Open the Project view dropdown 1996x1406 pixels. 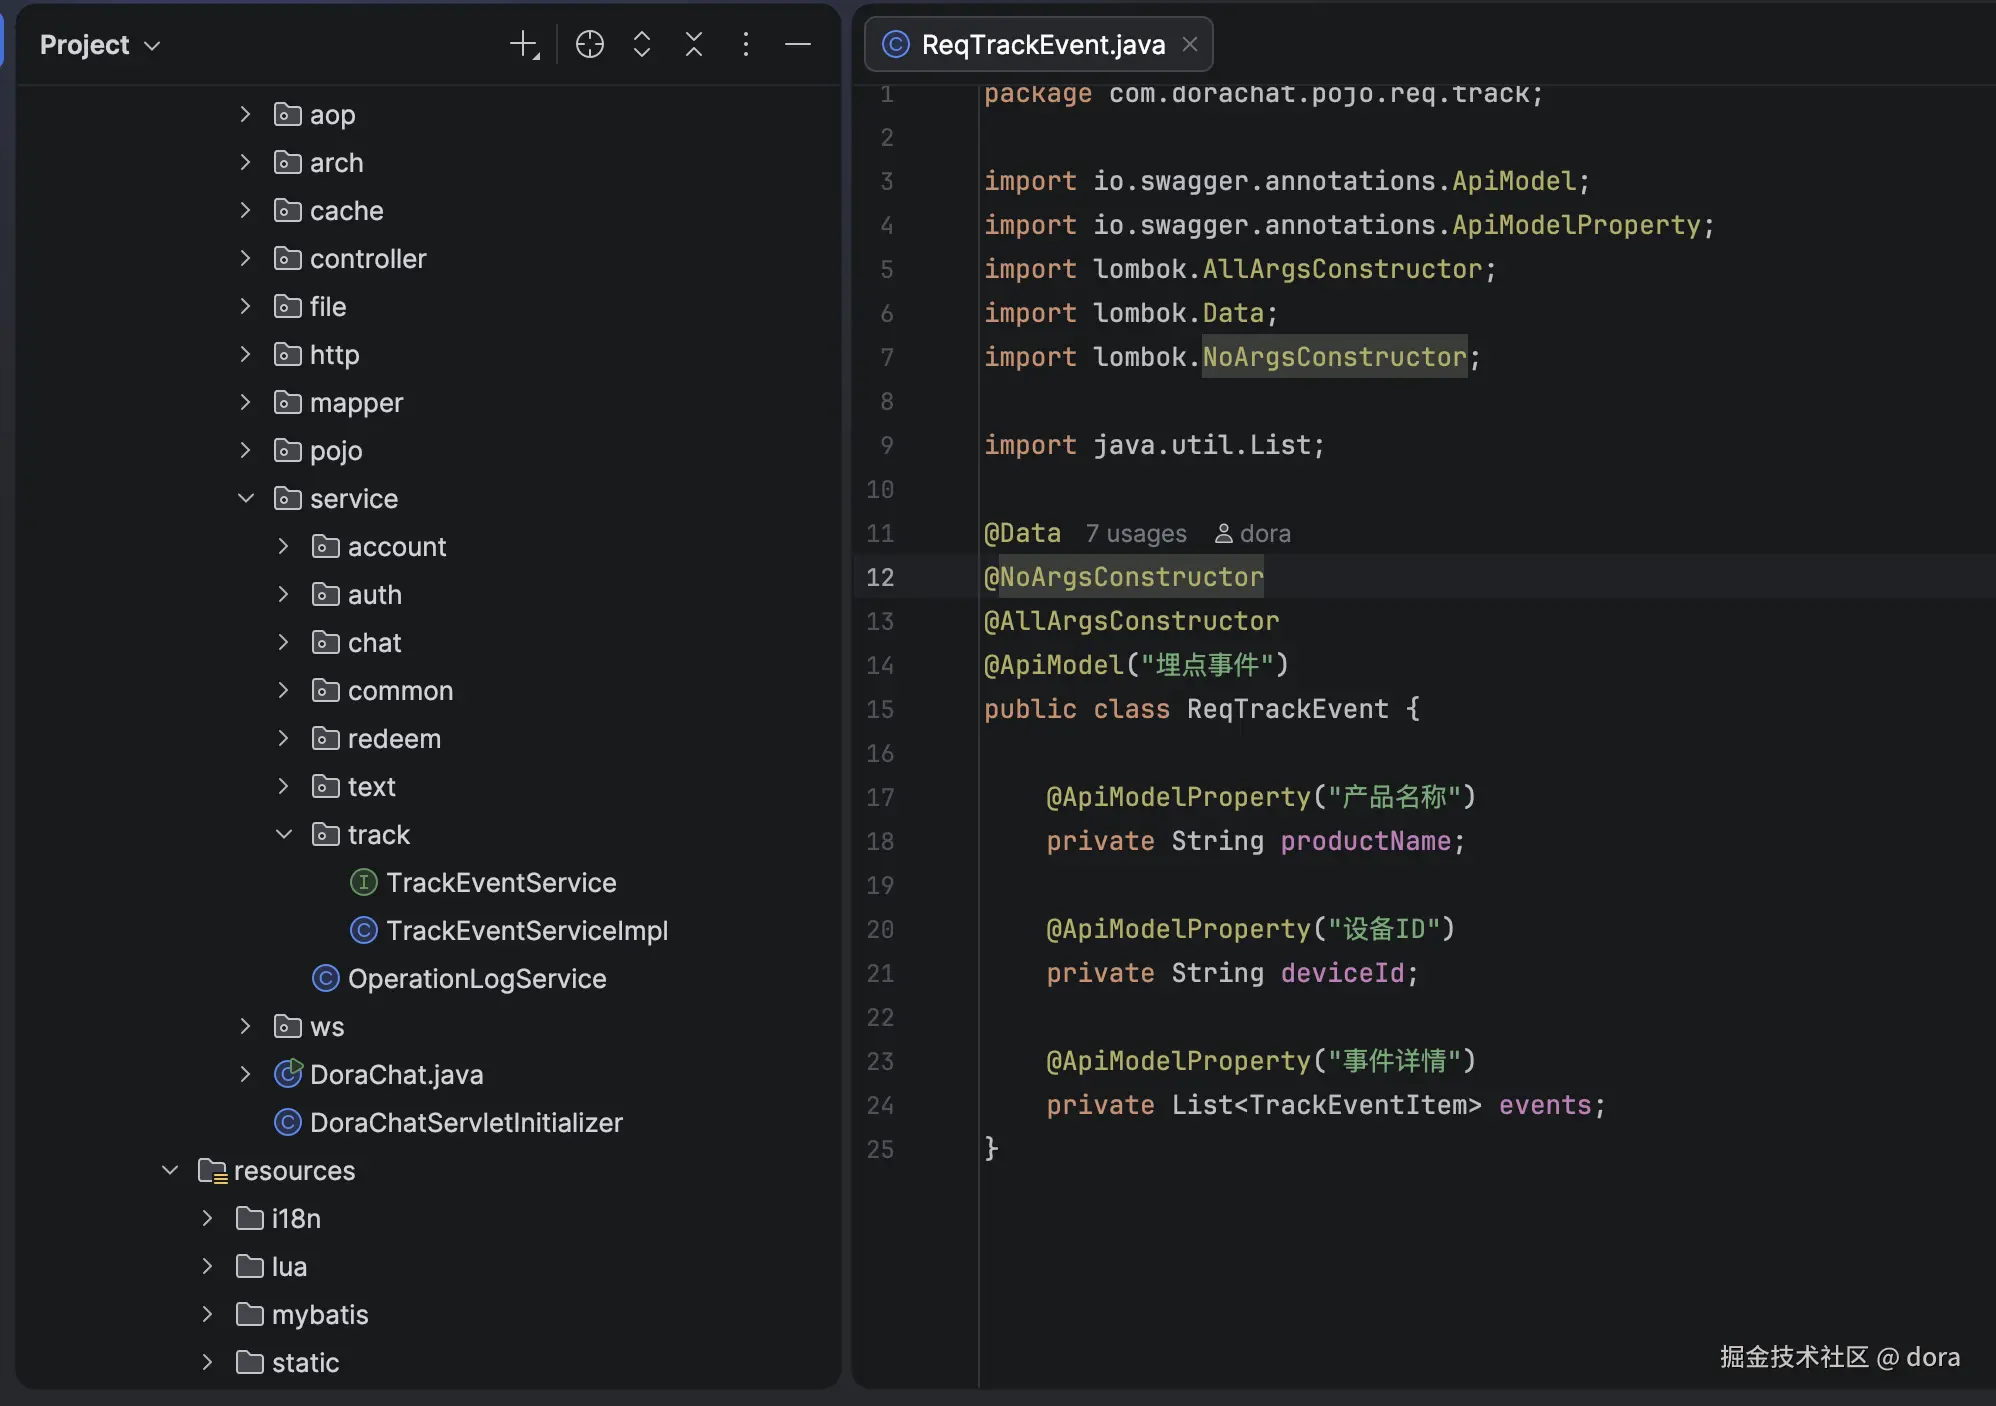click(100, 45)
